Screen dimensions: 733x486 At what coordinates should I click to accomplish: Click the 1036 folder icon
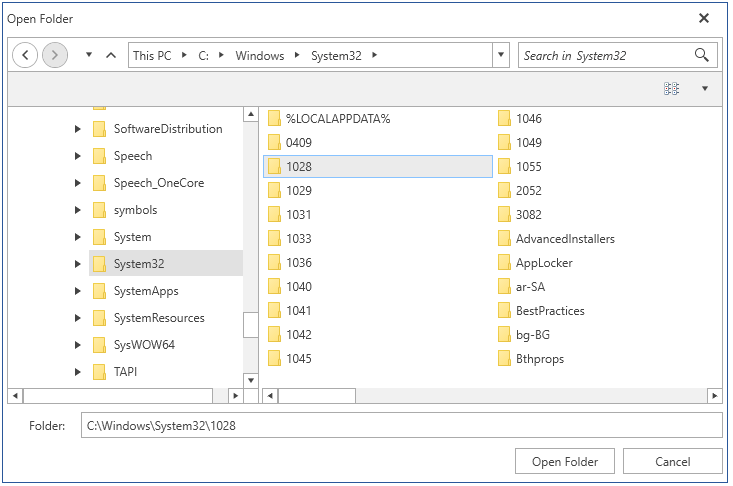274,263
